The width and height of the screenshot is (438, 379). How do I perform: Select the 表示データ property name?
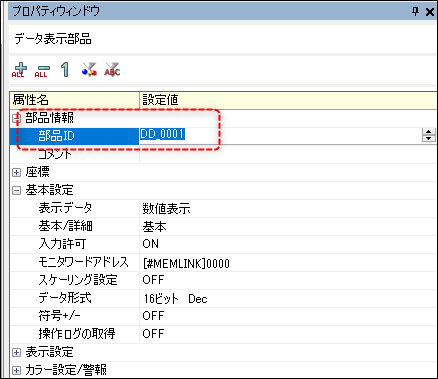coord(65,208)
